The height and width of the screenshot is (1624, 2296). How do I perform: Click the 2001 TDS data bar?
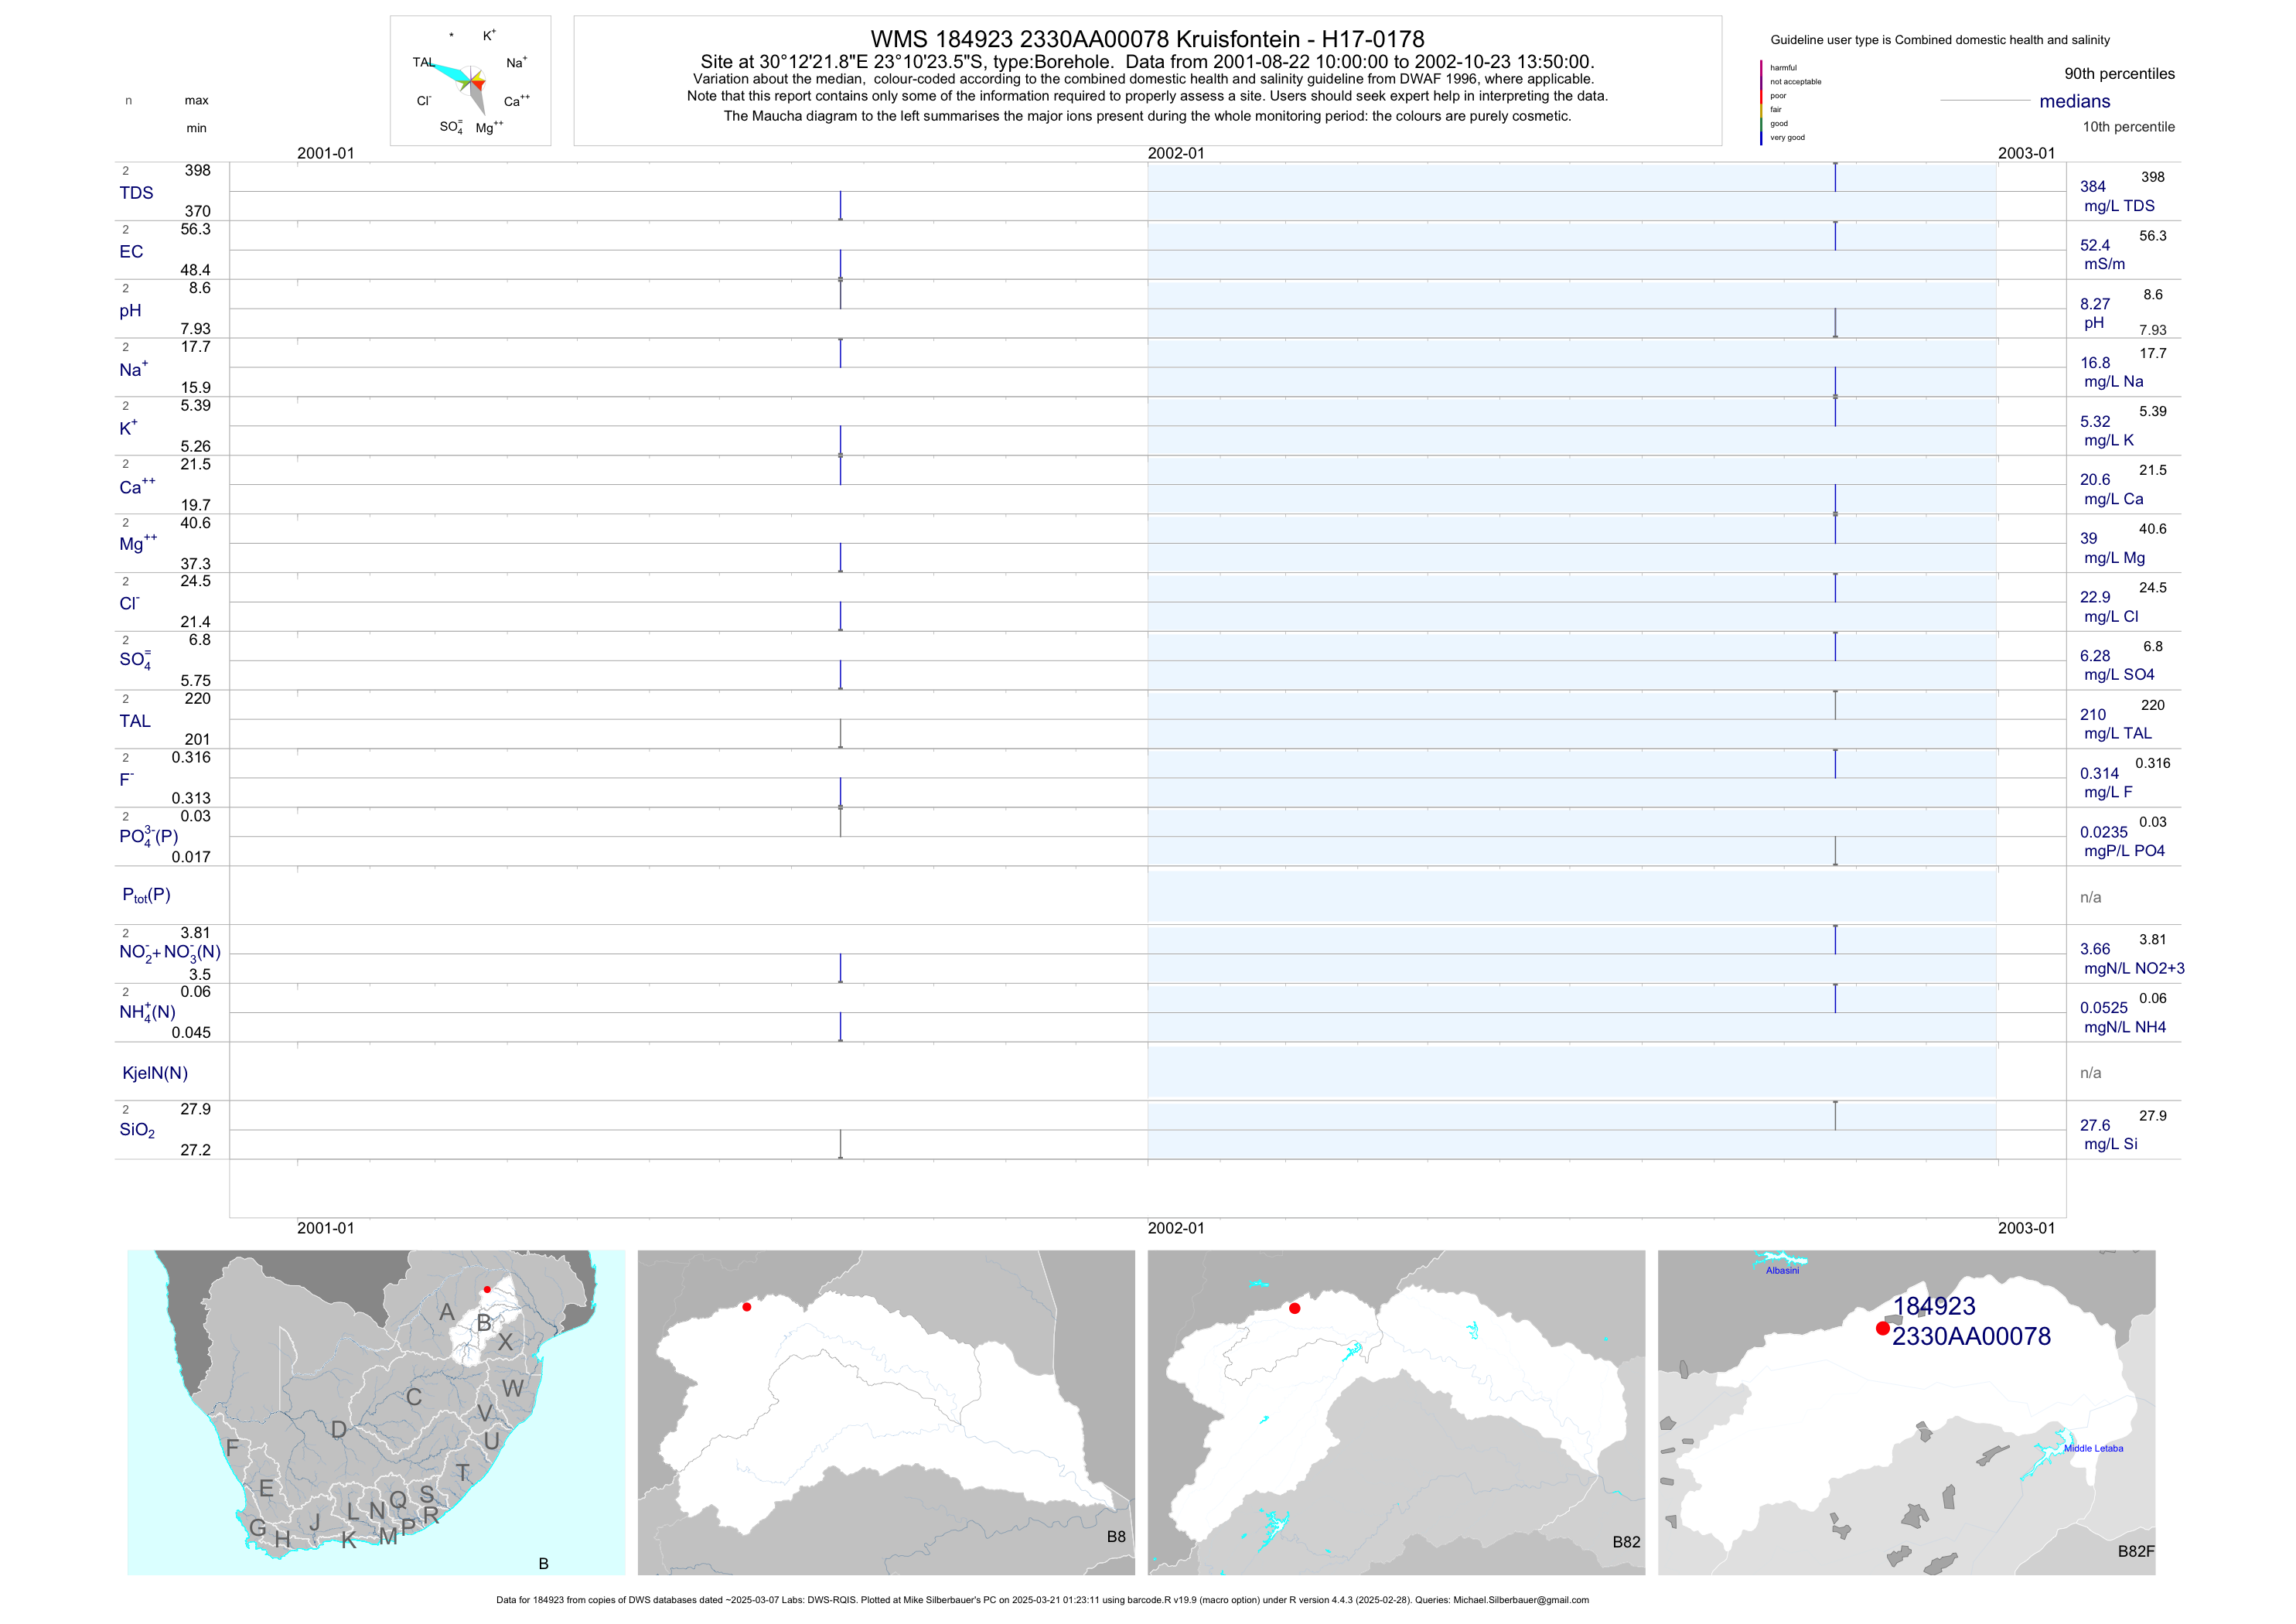tap(840, 205)
